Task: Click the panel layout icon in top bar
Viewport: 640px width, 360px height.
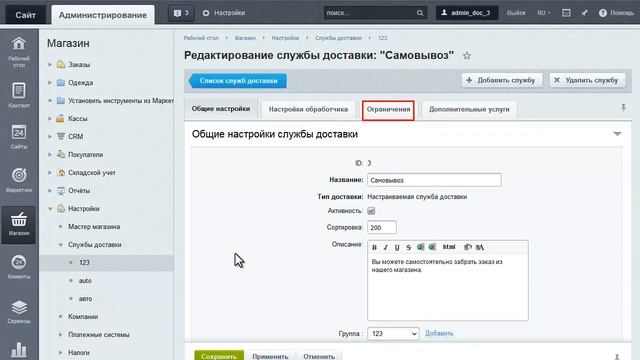Action: tap(566, 13)
